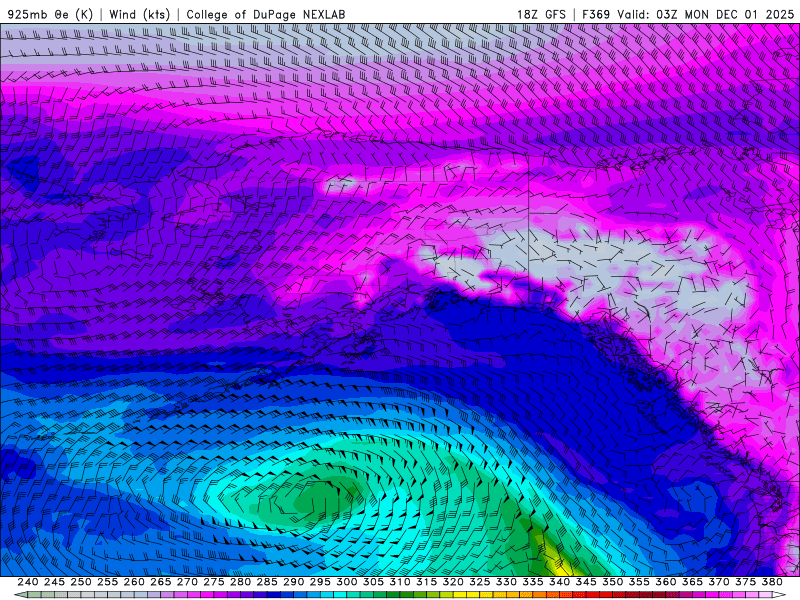The height and width of the screenshot is (600, 800).
Task: Click the 340 value on the color scale
Action: (559, 582)
